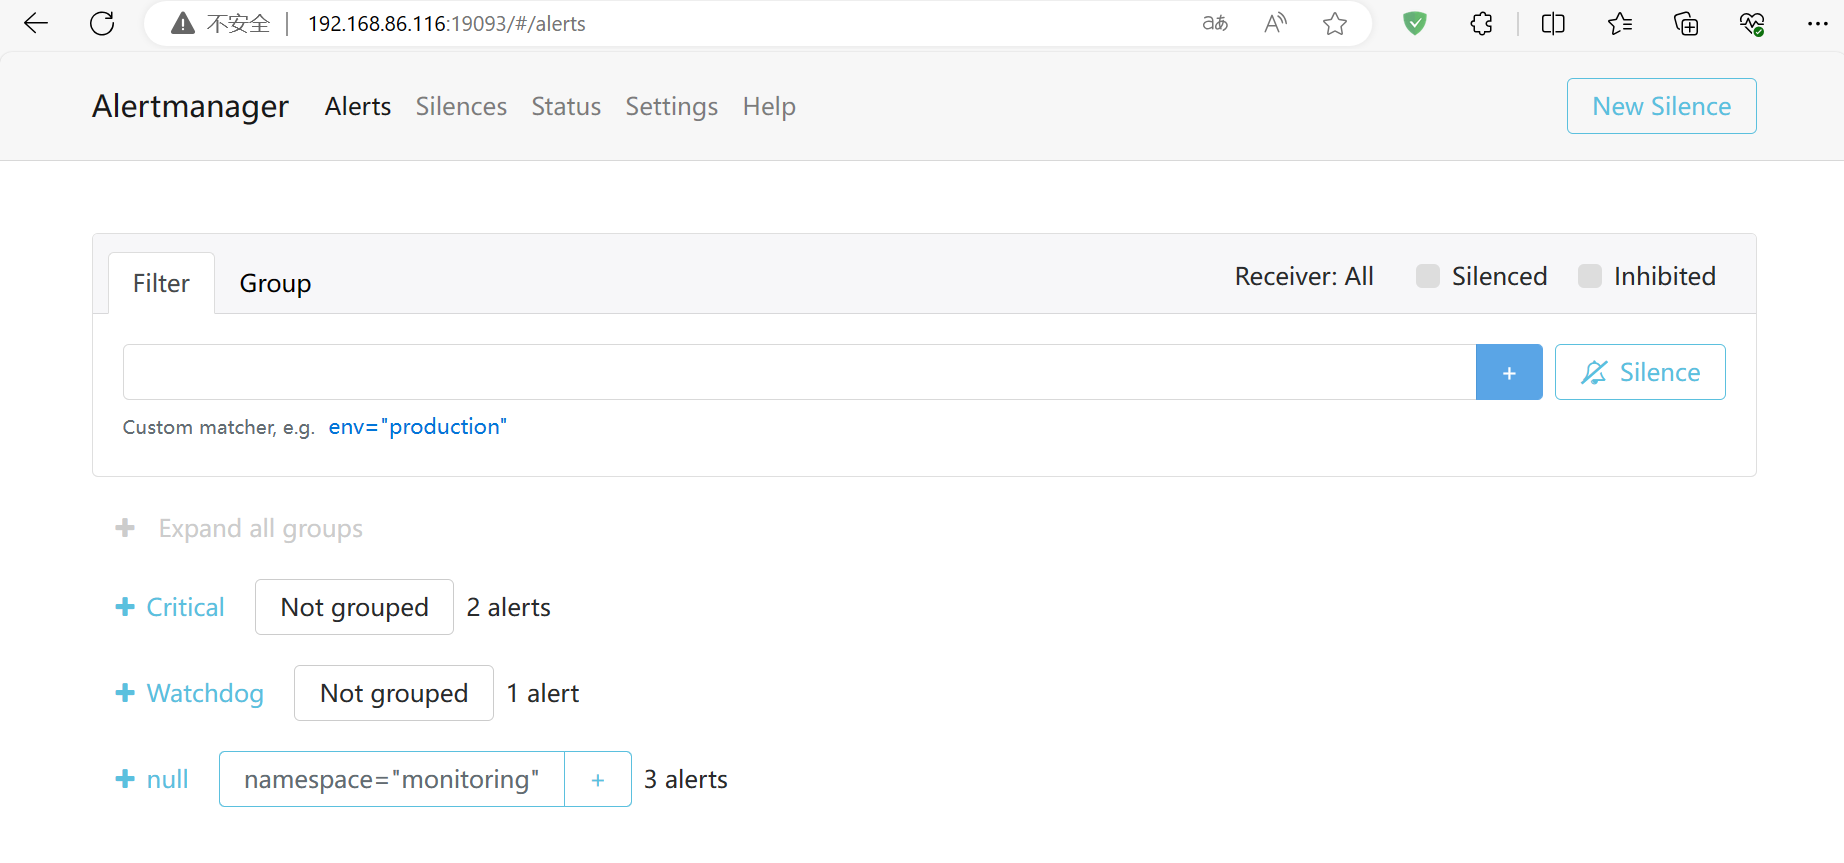The height and width of the screenshot is (863, 1844).
Task: Click the "2 alerts" count text
Action: point(509,607)
